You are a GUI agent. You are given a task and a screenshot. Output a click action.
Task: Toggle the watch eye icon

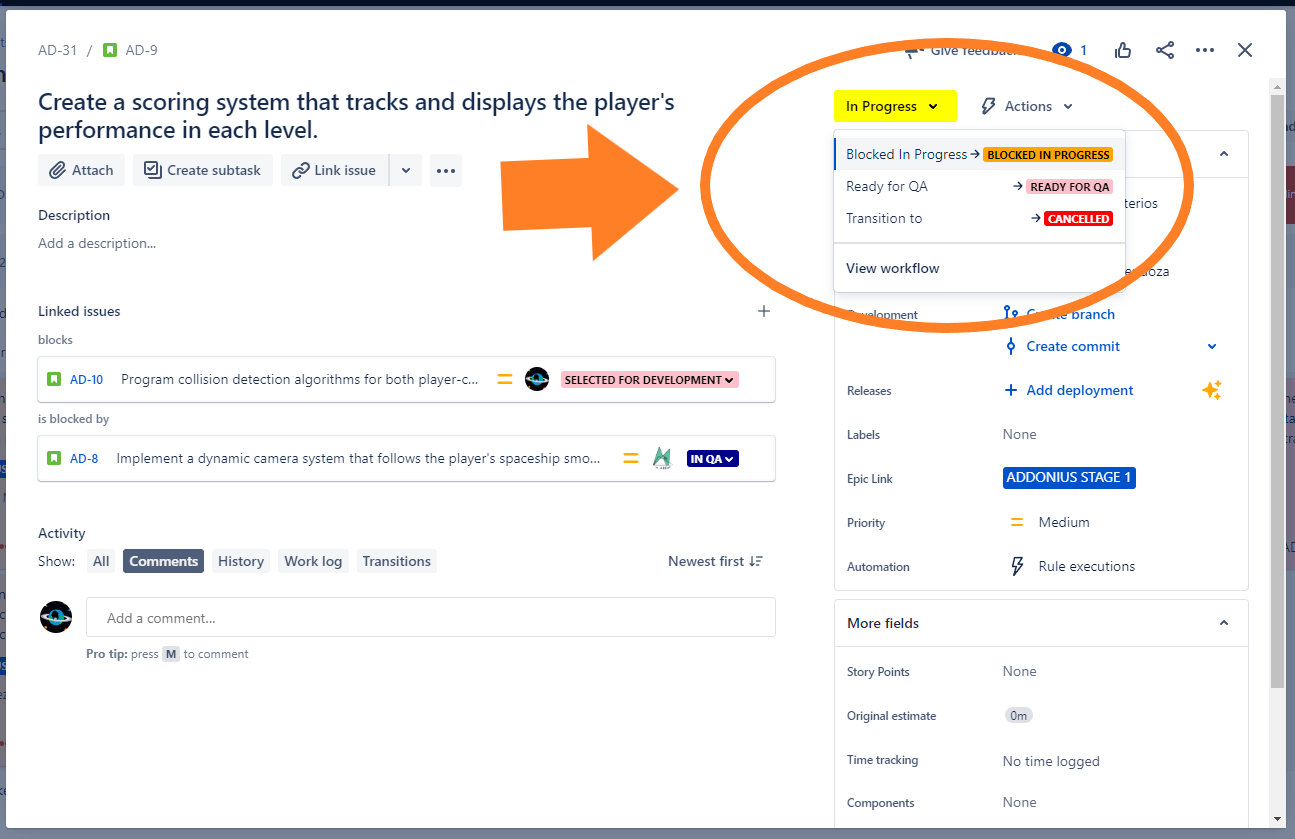[1063, 50]
